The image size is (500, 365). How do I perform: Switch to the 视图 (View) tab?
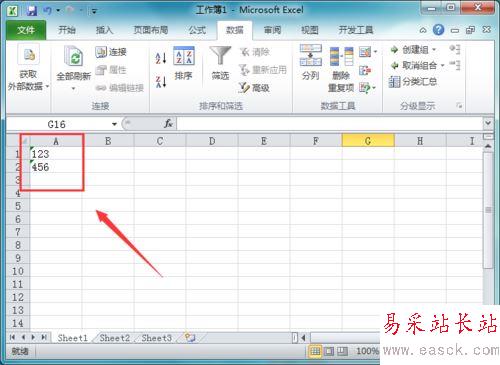[310, 30]
